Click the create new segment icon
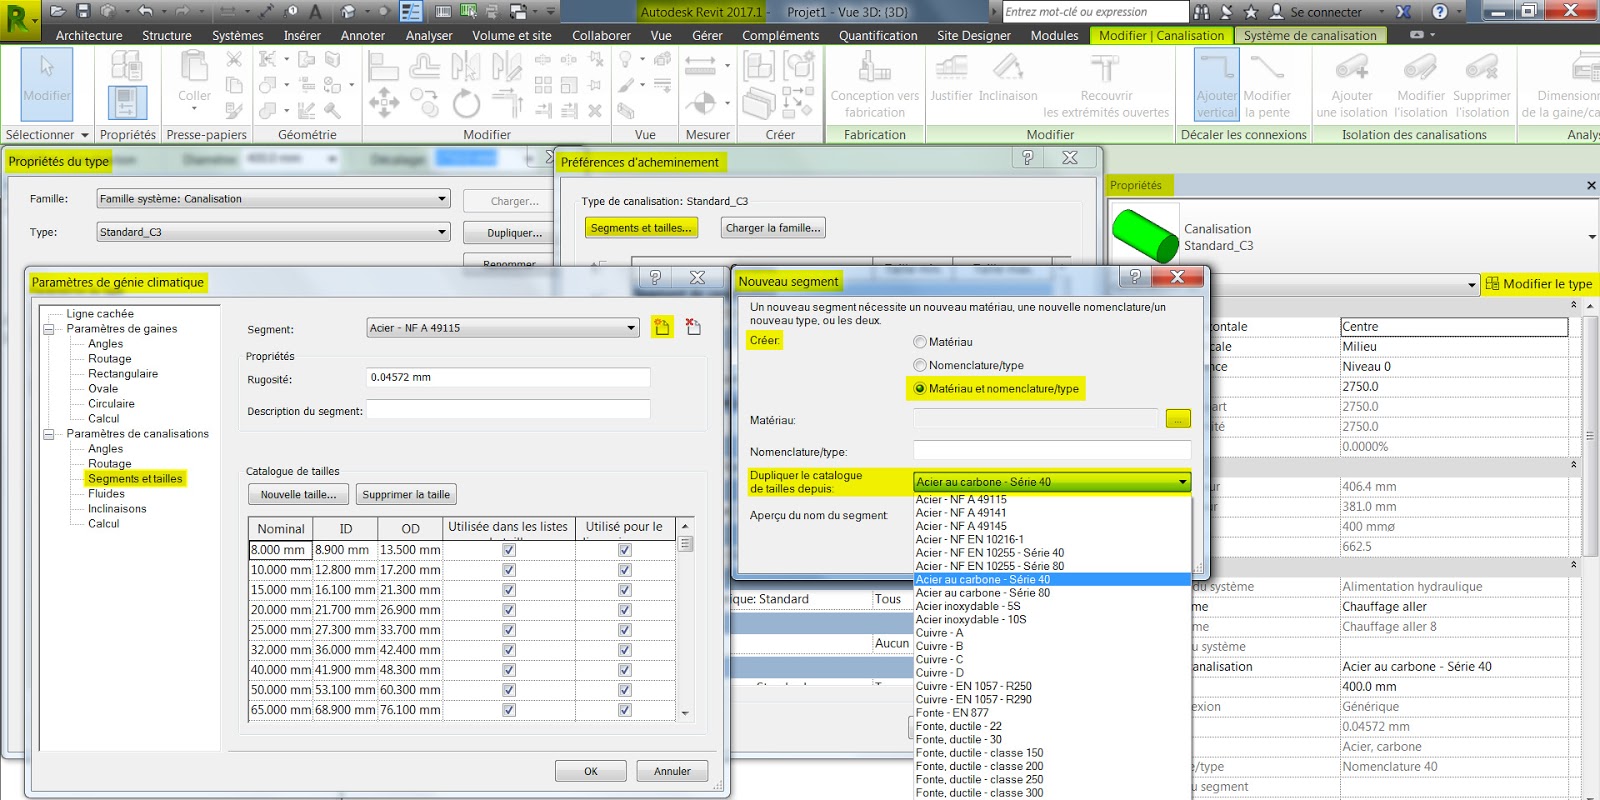The image size is (1600, 800). [662, 327]
